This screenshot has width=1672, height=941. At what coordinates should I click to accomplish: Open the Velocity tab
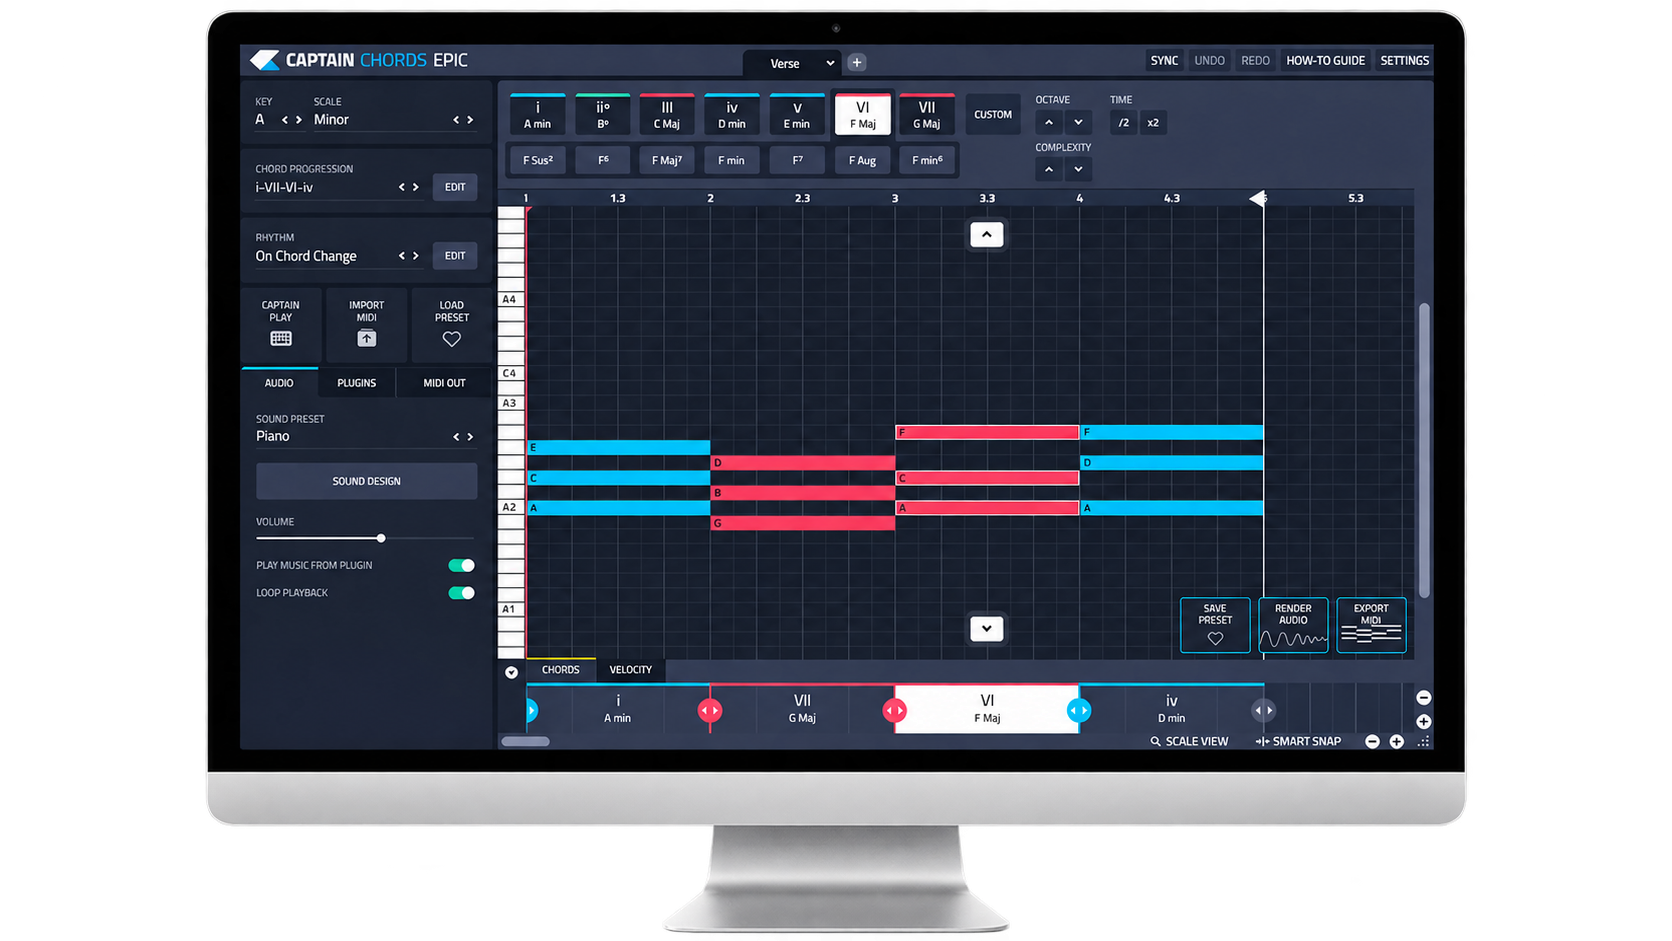pos(630,670)
